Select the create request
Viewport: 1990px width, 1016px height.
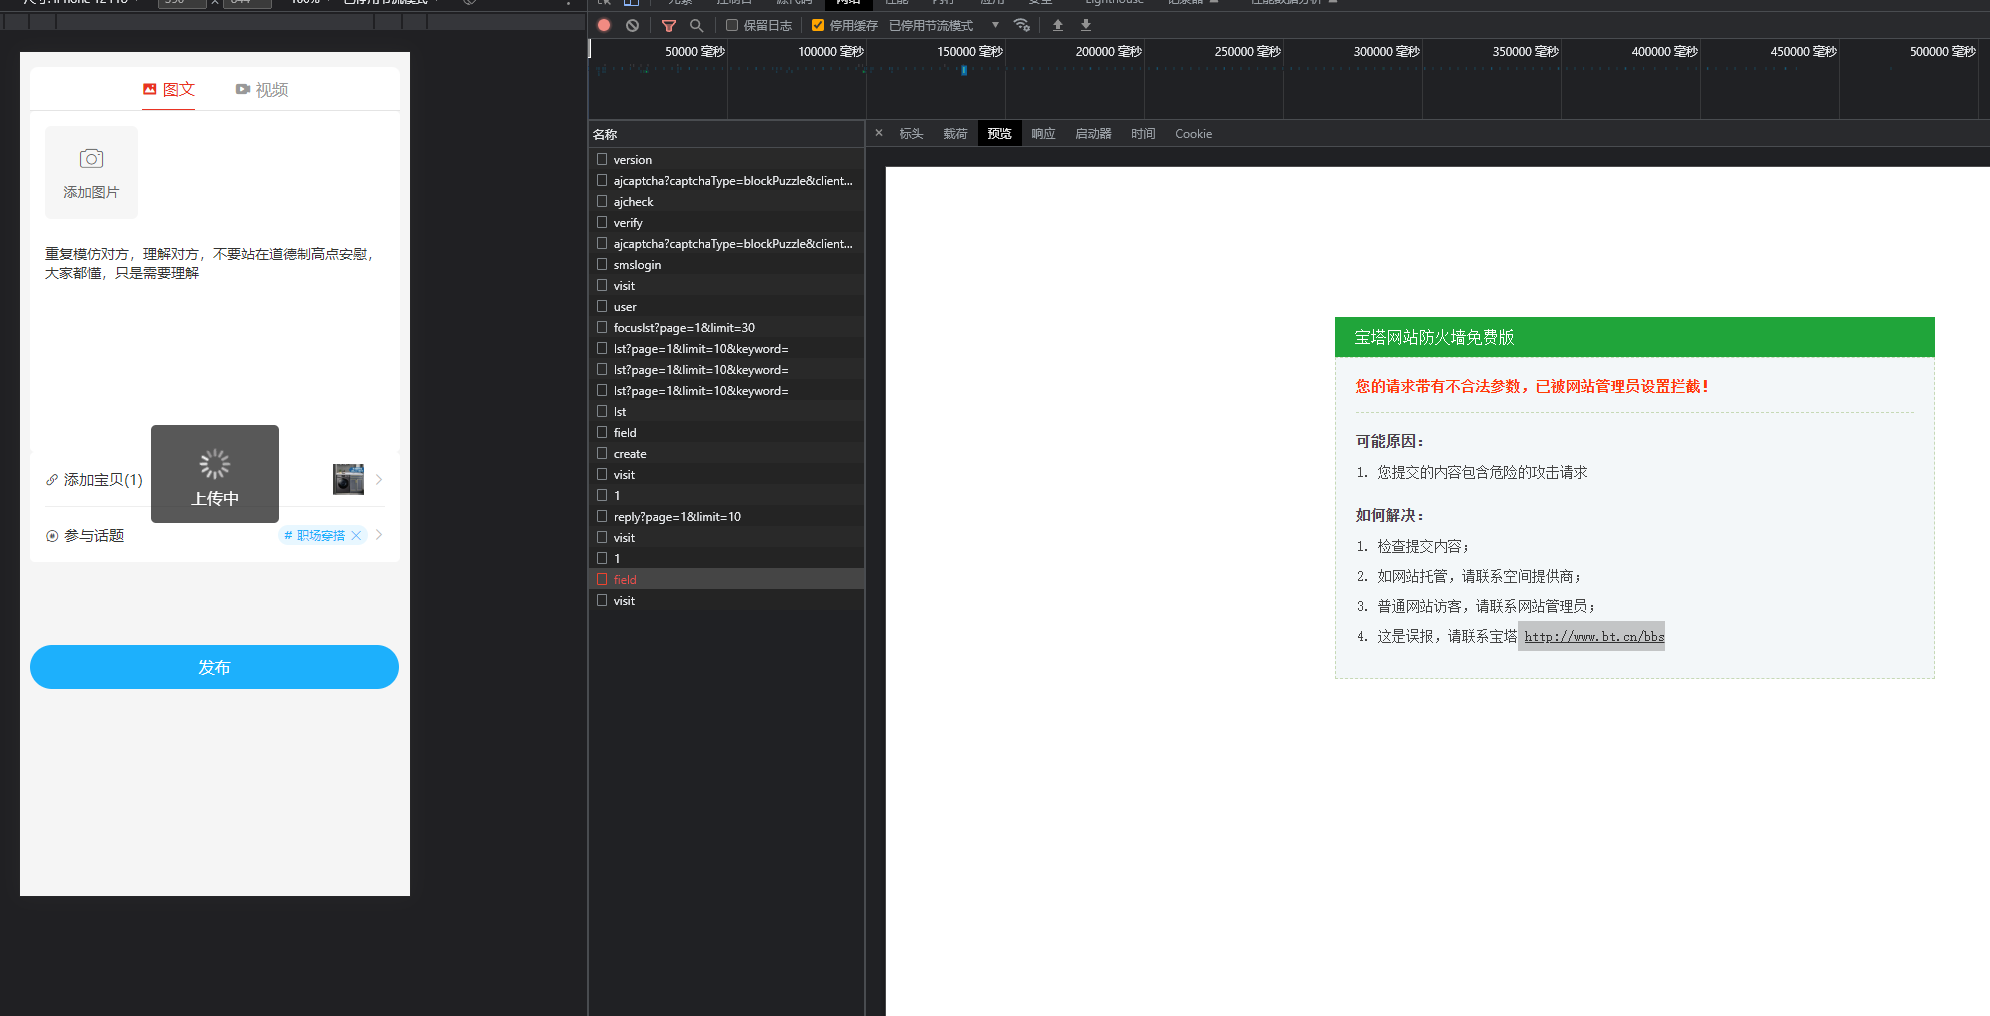click(x=726, y=453)
